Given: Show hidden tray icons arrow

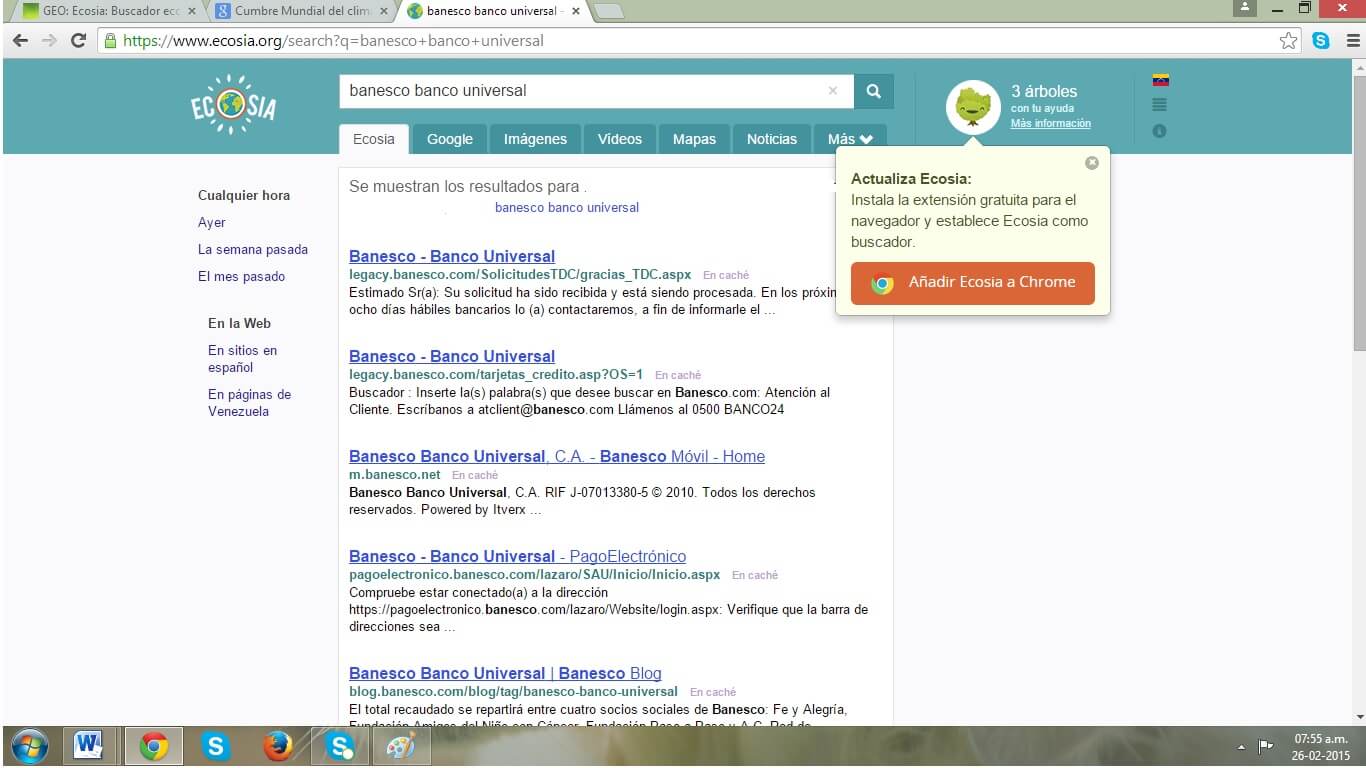Looking at the screenshot, I should pos(1242,747).
